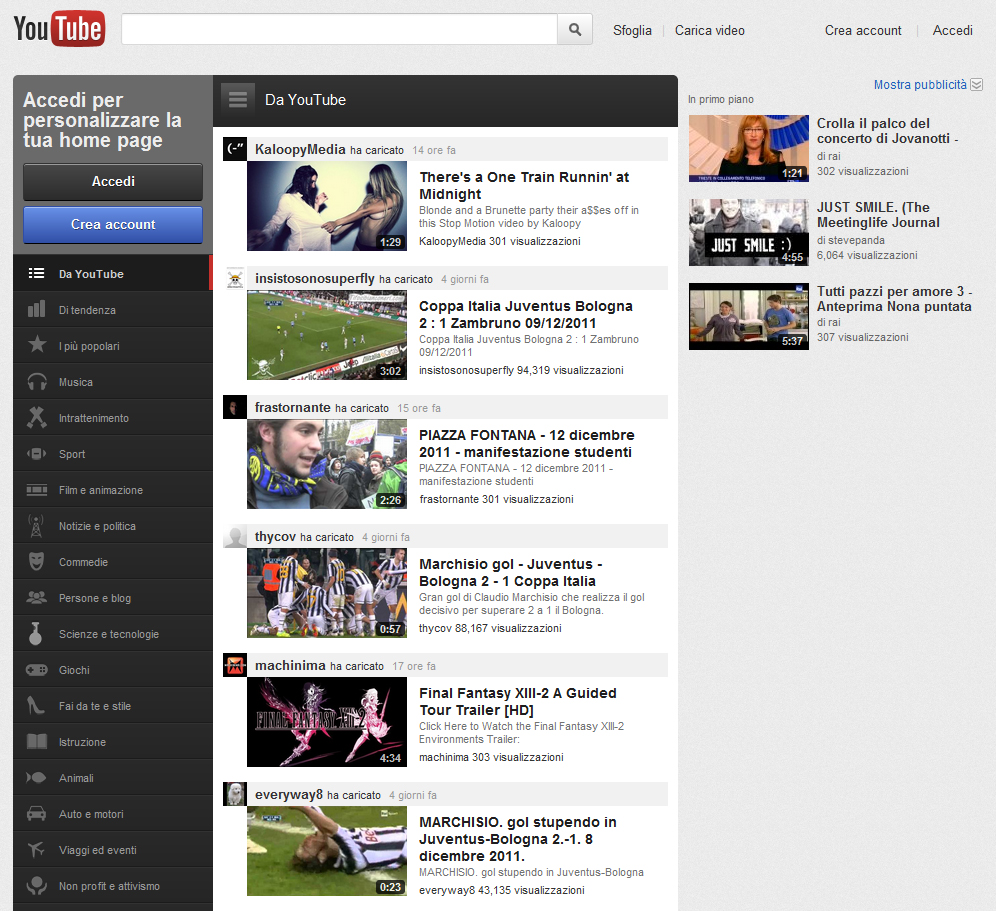Open the Di tendenza chart category
Image resolution: width=996 pixels, height=911 pixels.
tap(87, 310)
